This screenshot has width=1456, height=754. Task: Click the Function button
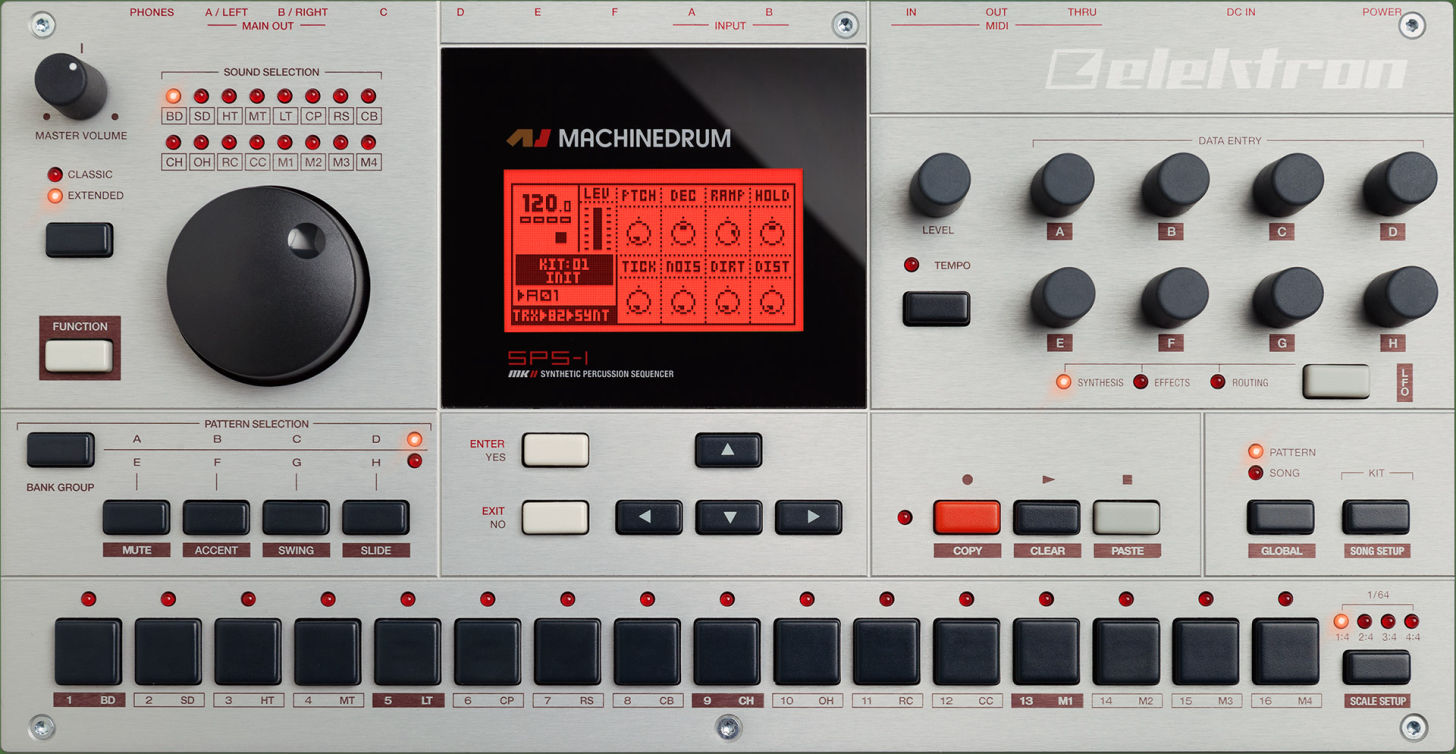coord(79,356)
